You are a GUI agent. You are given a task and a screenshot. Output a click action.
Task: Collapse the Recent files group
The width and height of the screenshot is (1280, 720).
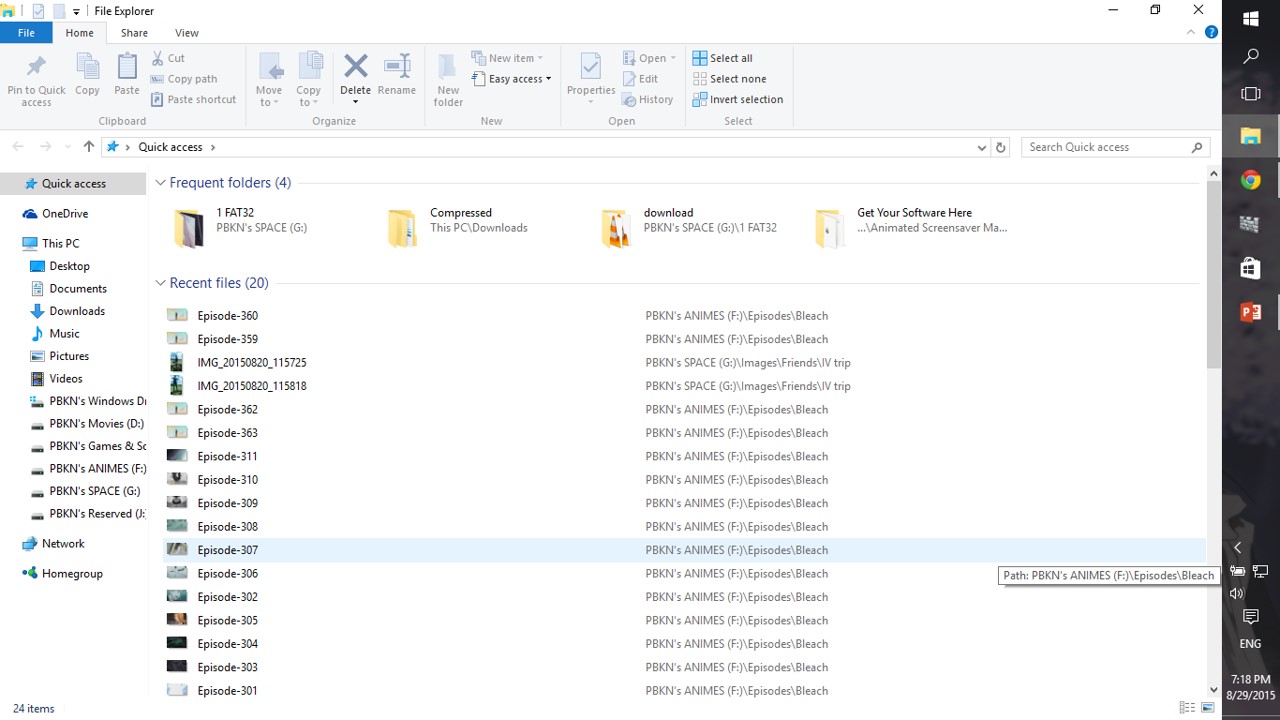(160, 283)
